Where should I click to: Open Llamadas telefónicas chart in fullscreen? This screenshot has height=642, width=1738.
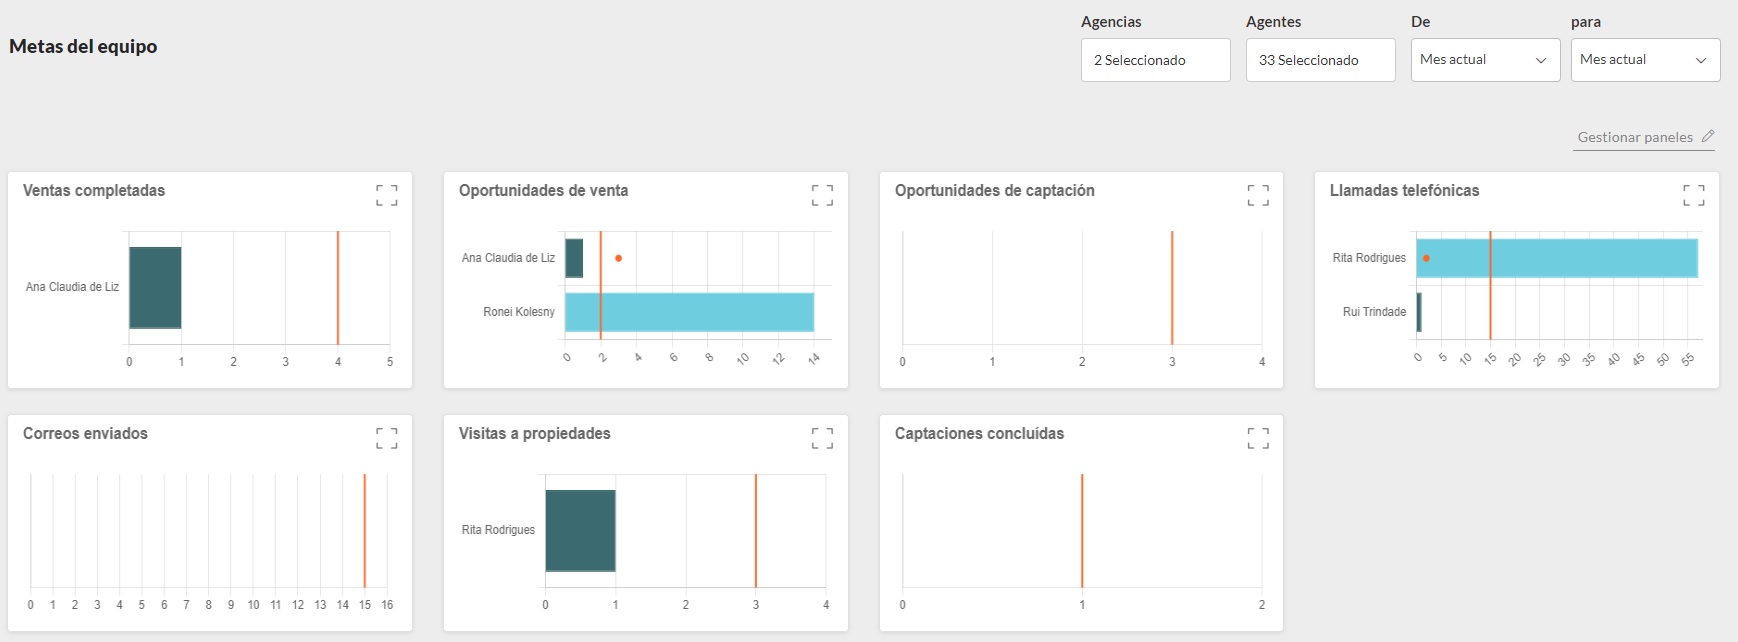1693,195
